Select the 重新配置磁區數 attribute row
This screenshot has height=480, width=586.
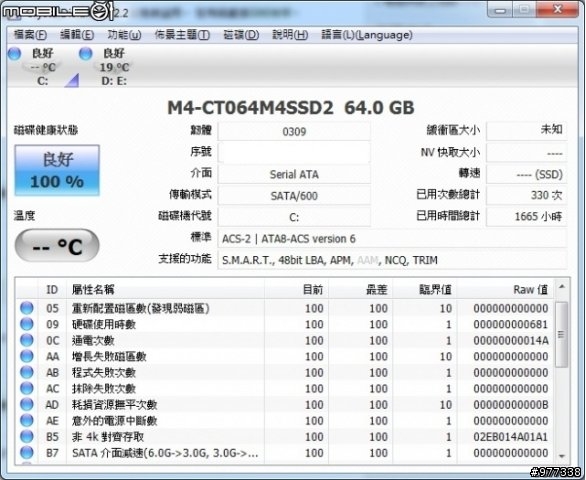(285, 308)
